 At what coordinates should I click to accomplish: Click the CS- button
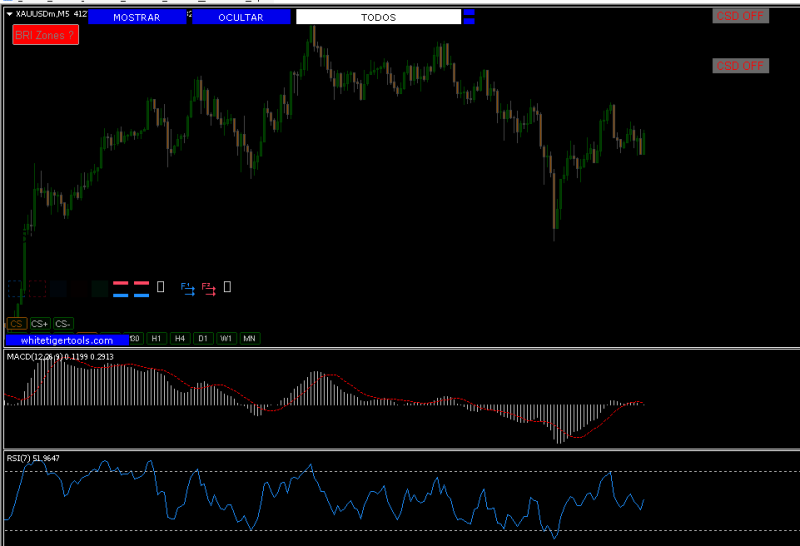pyautogui.click(x=63, y=324)
